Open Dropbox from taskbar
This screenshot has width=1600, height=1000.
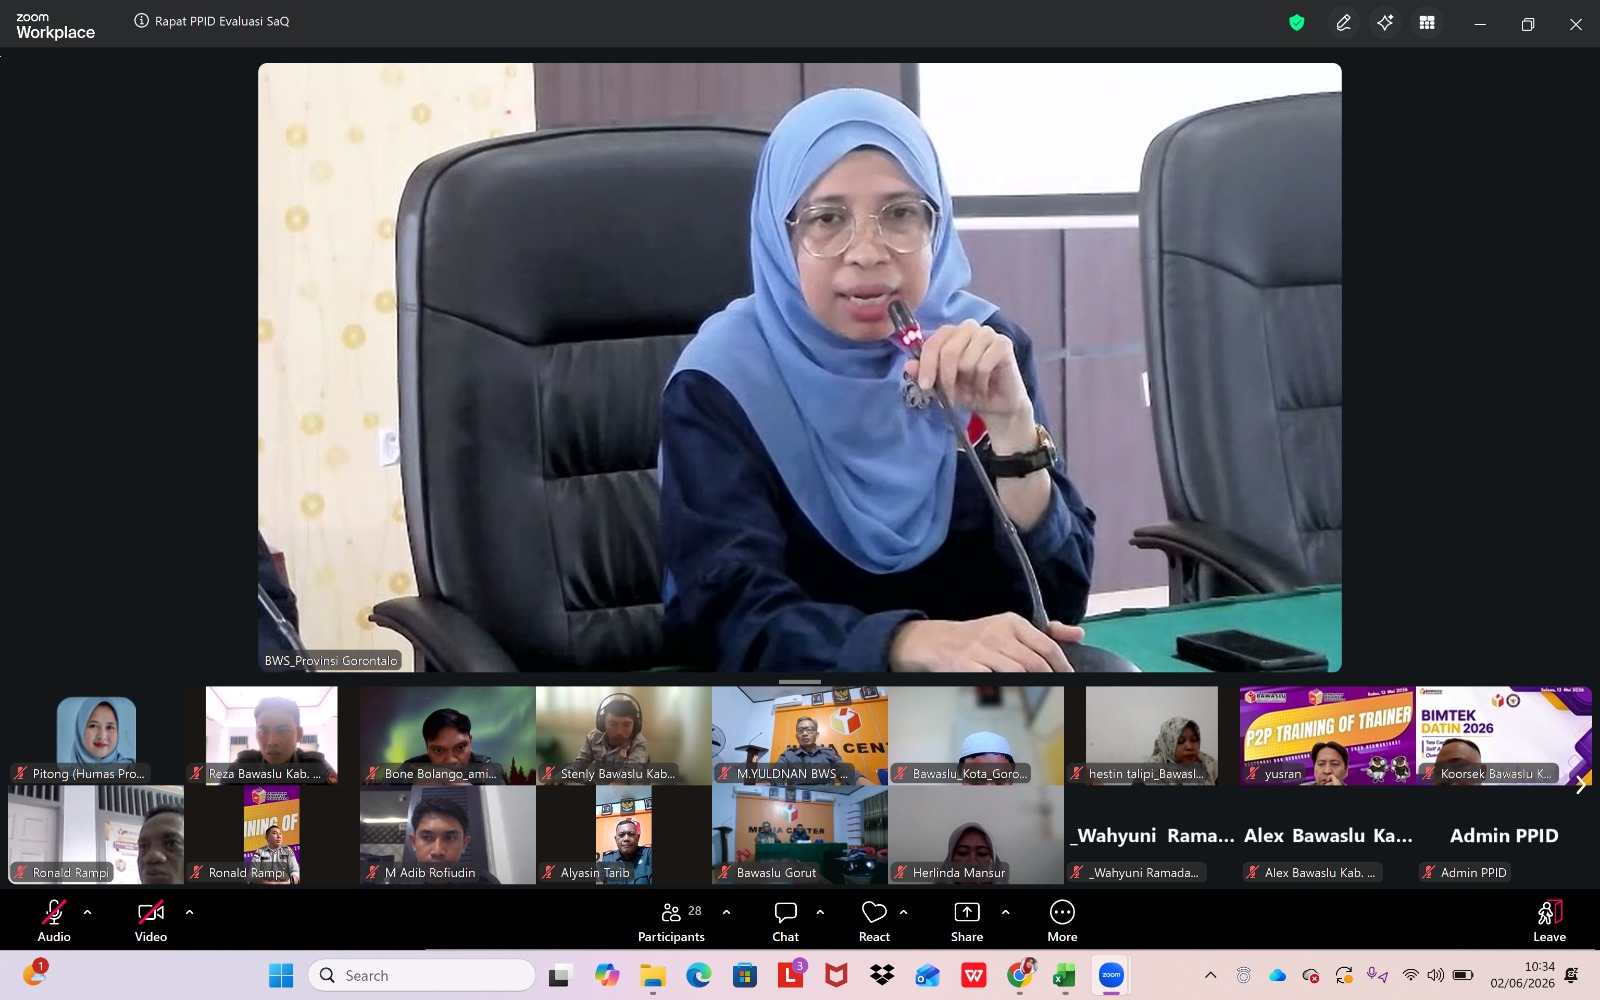click(x=882, y=975)
